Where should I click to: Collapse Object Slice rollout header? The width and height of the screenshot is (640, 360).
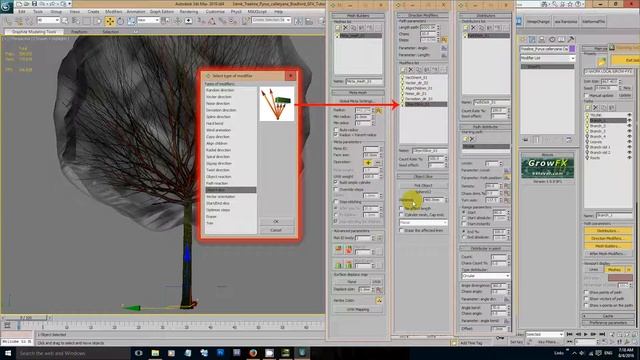click(x=423, y=176)
